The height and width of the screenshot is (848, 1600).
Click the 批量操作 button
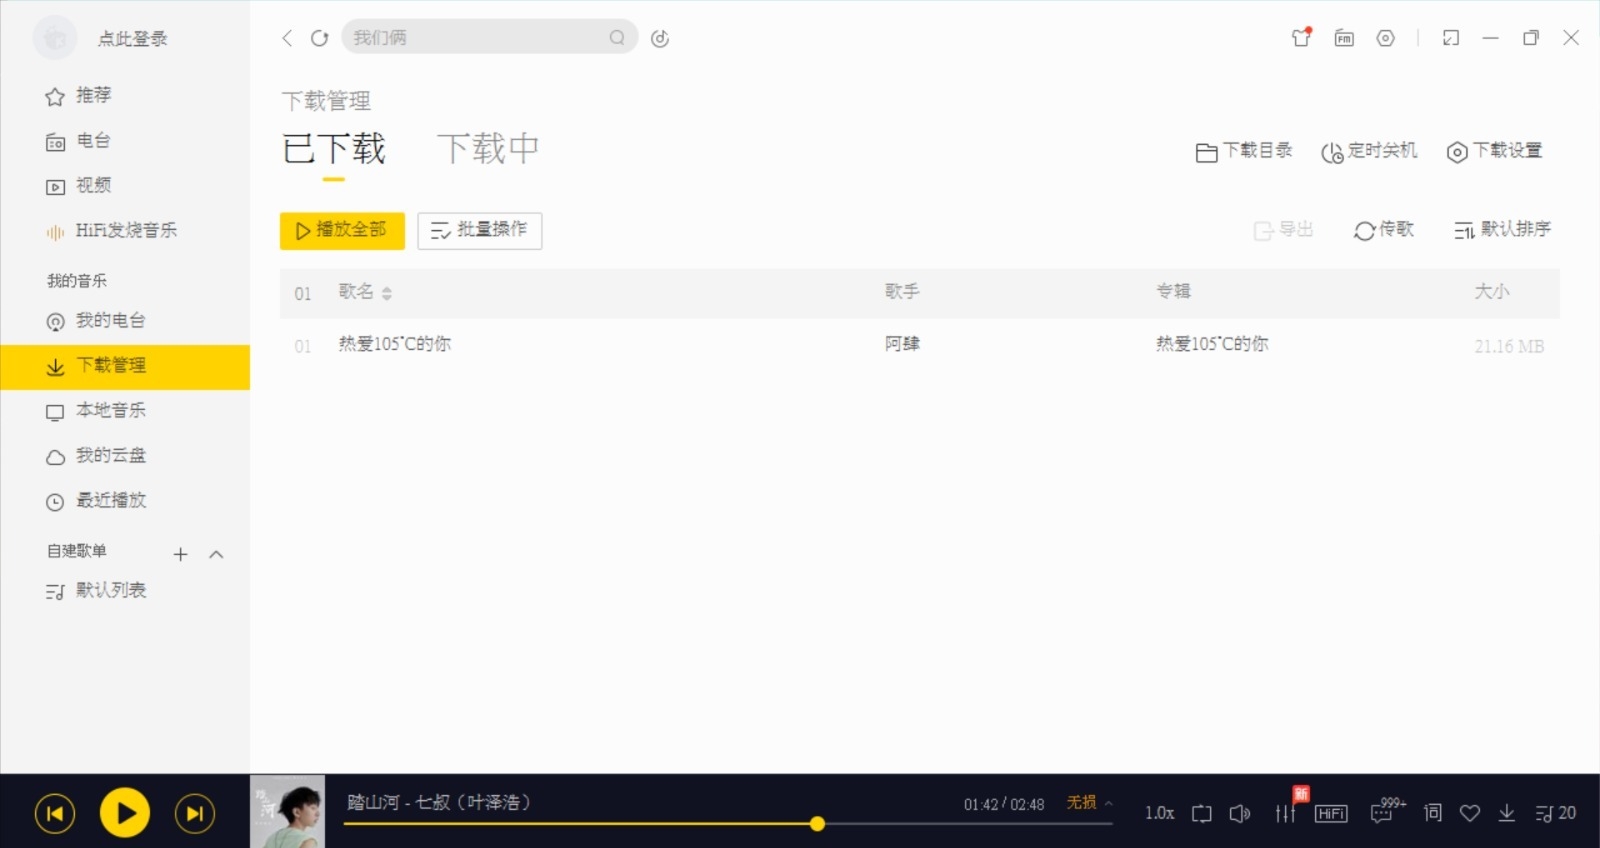pos(480,230)
